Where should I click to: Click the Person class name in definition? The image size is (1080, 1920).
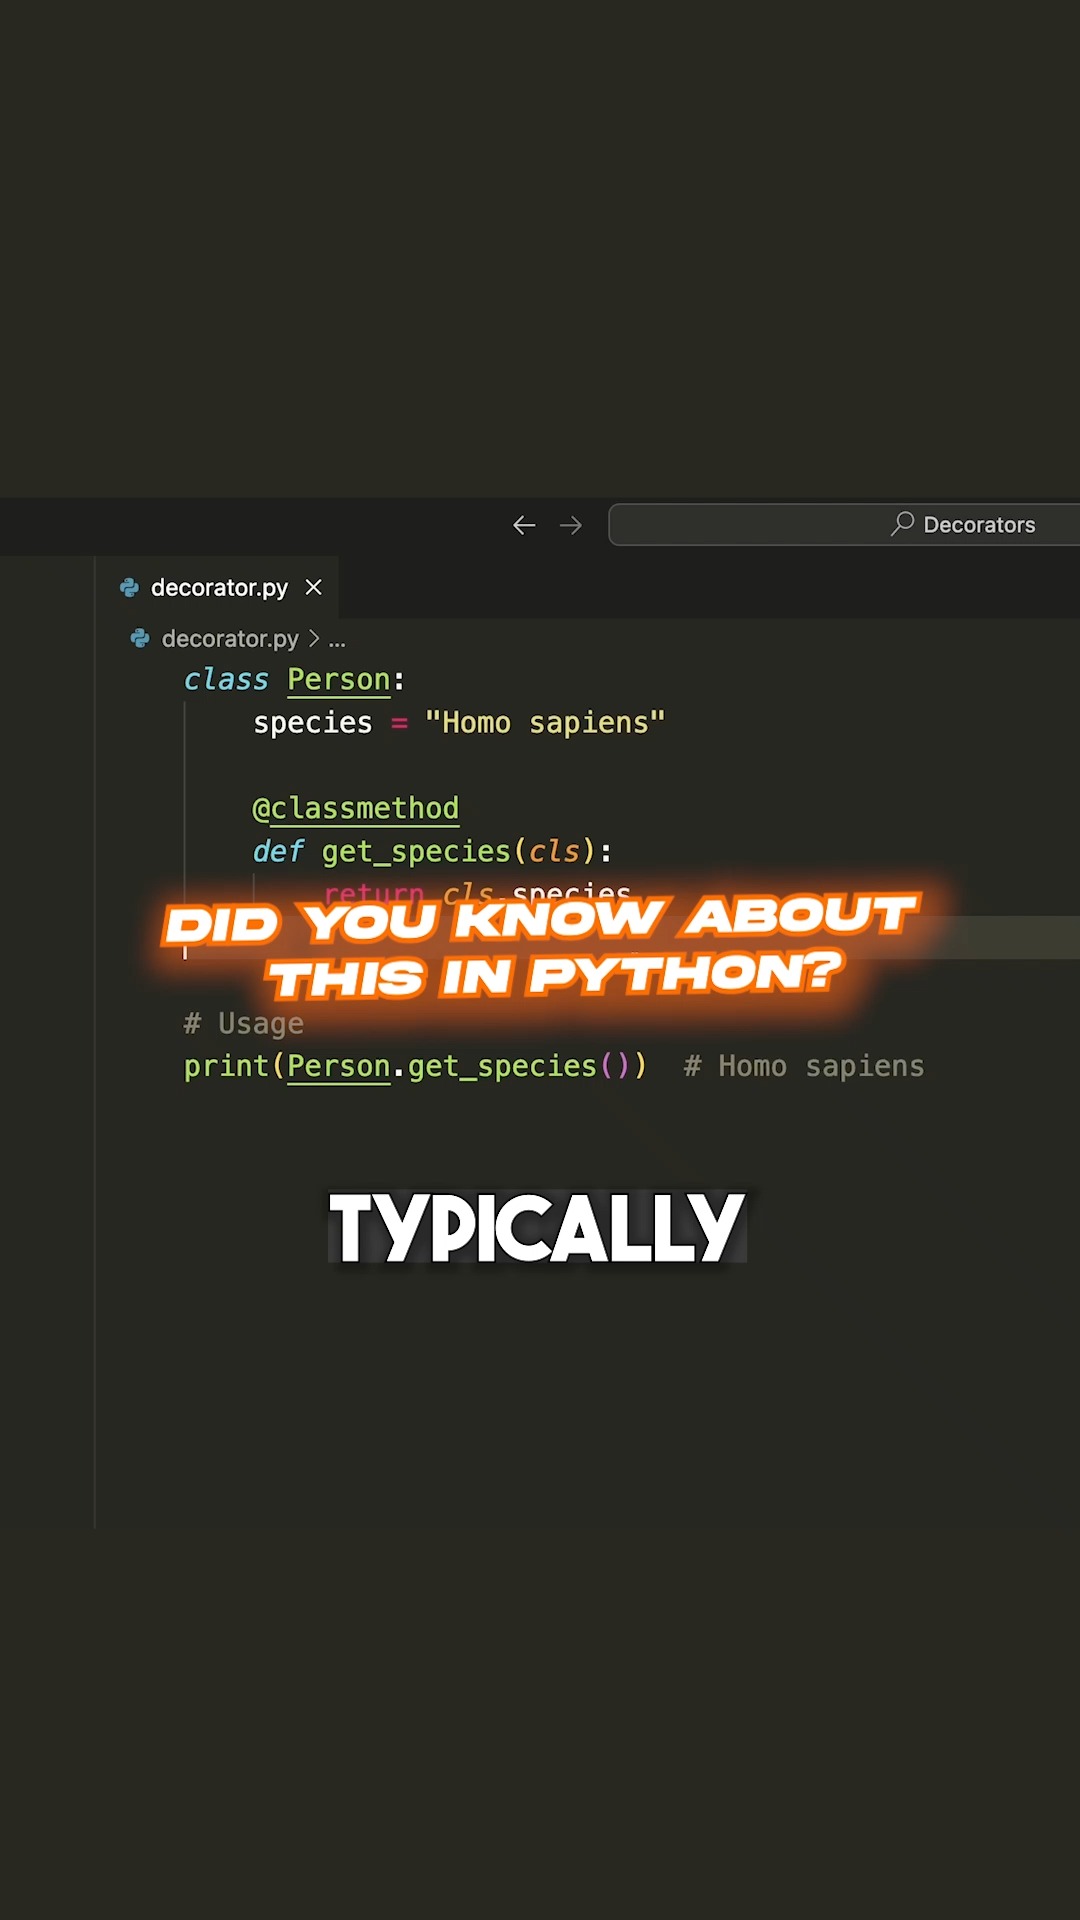point(338,680)
